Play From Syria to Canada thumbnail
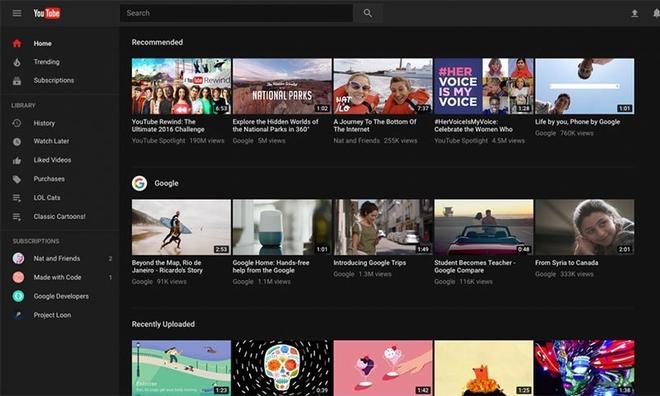 click(x=585, y=227)
